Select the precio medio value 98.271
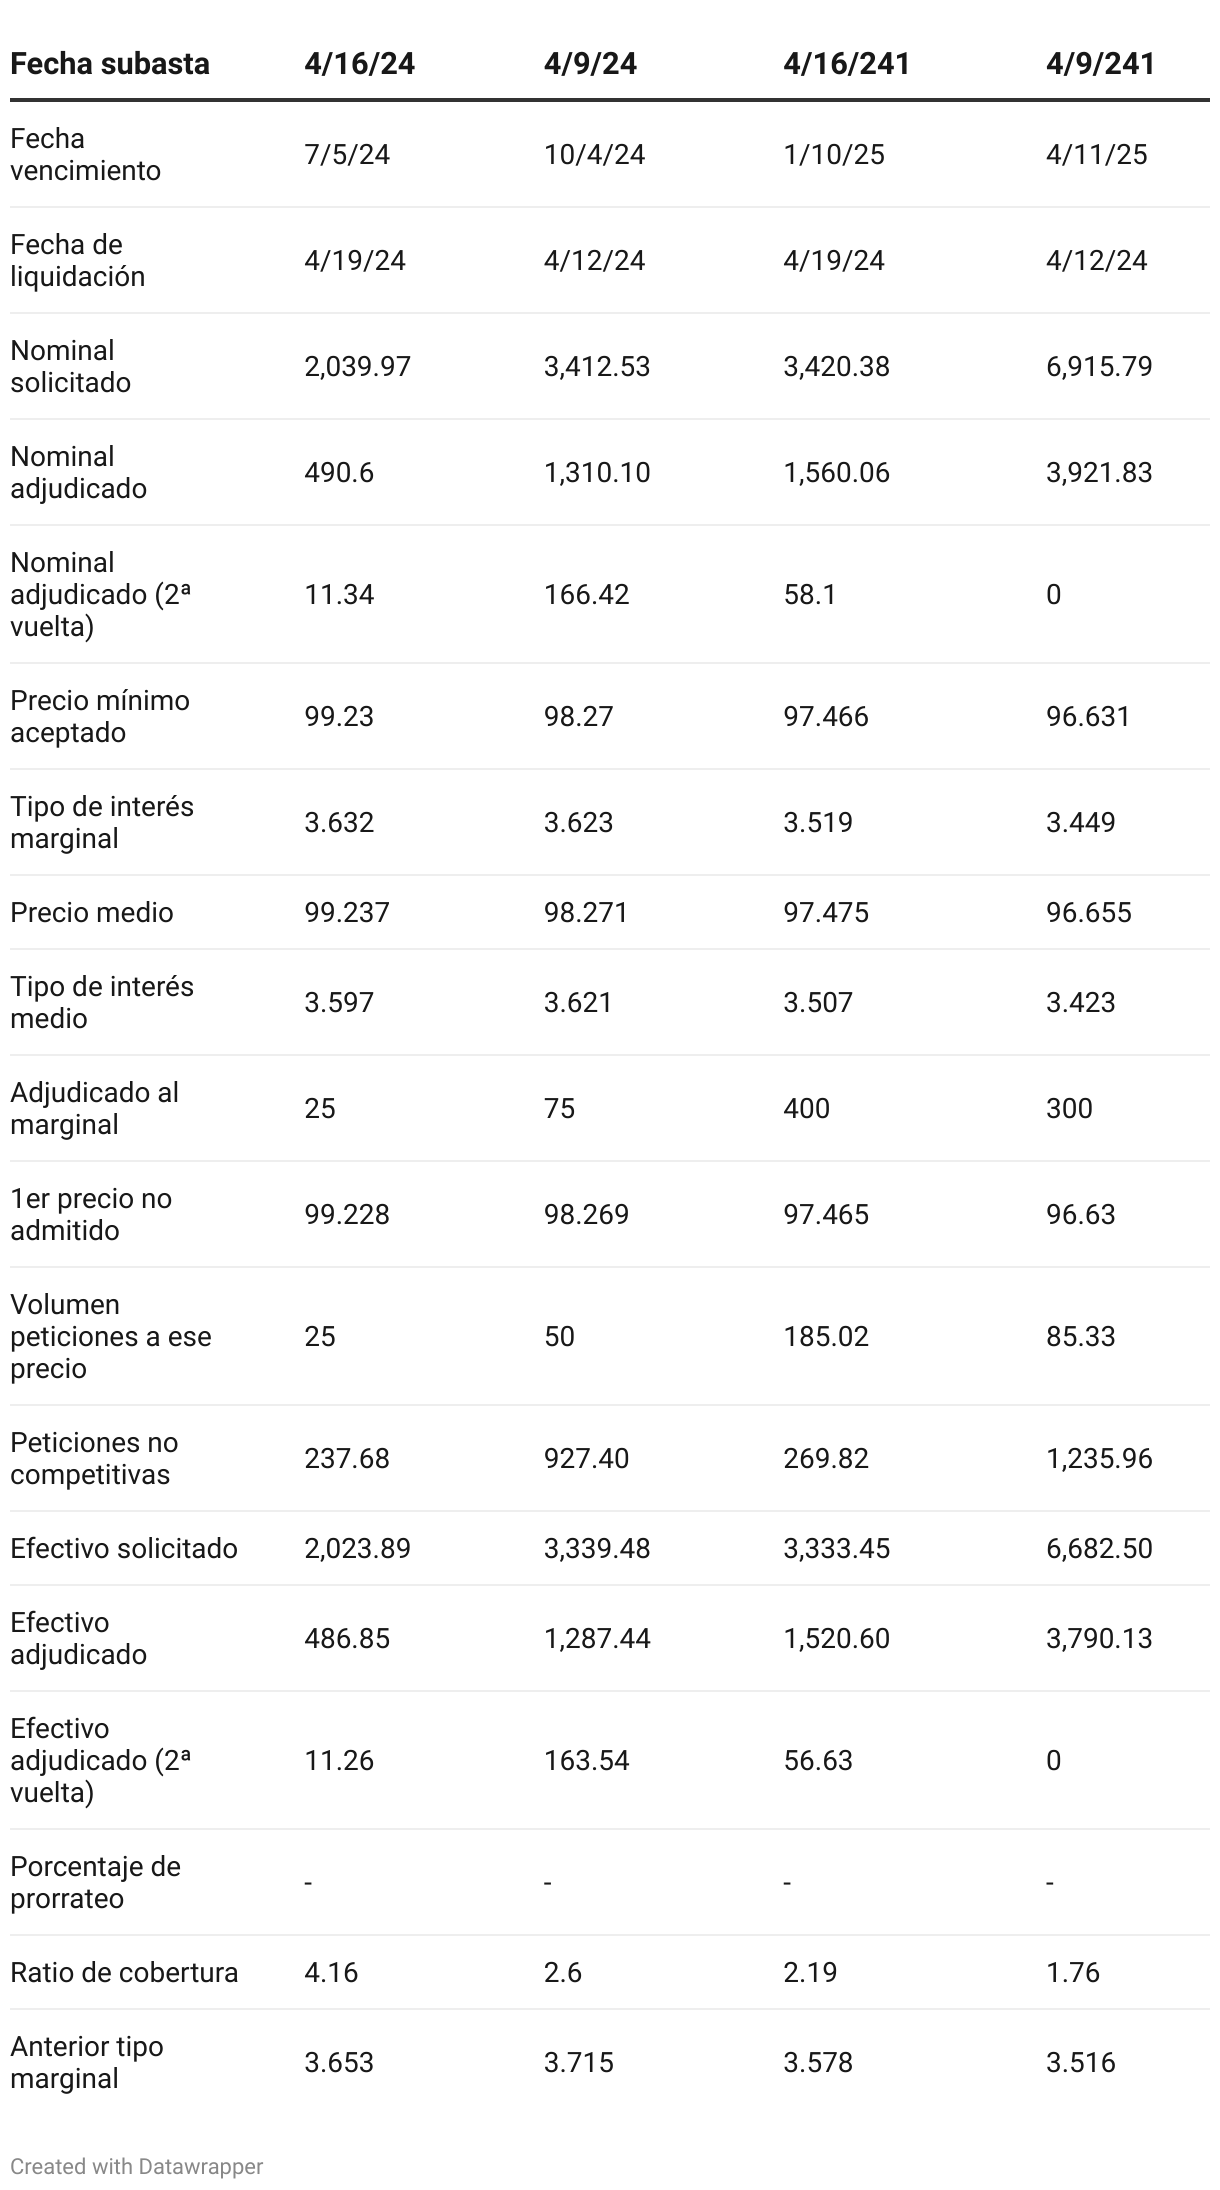This screenshot has width=1220, height=2190. (x=586, y=912)
